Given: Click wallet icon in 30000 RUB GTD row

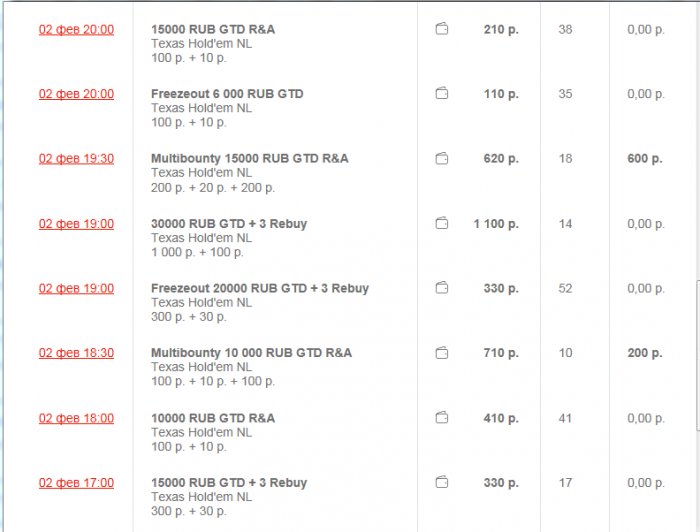Looking at the screenshot, I should click(441, 224).
